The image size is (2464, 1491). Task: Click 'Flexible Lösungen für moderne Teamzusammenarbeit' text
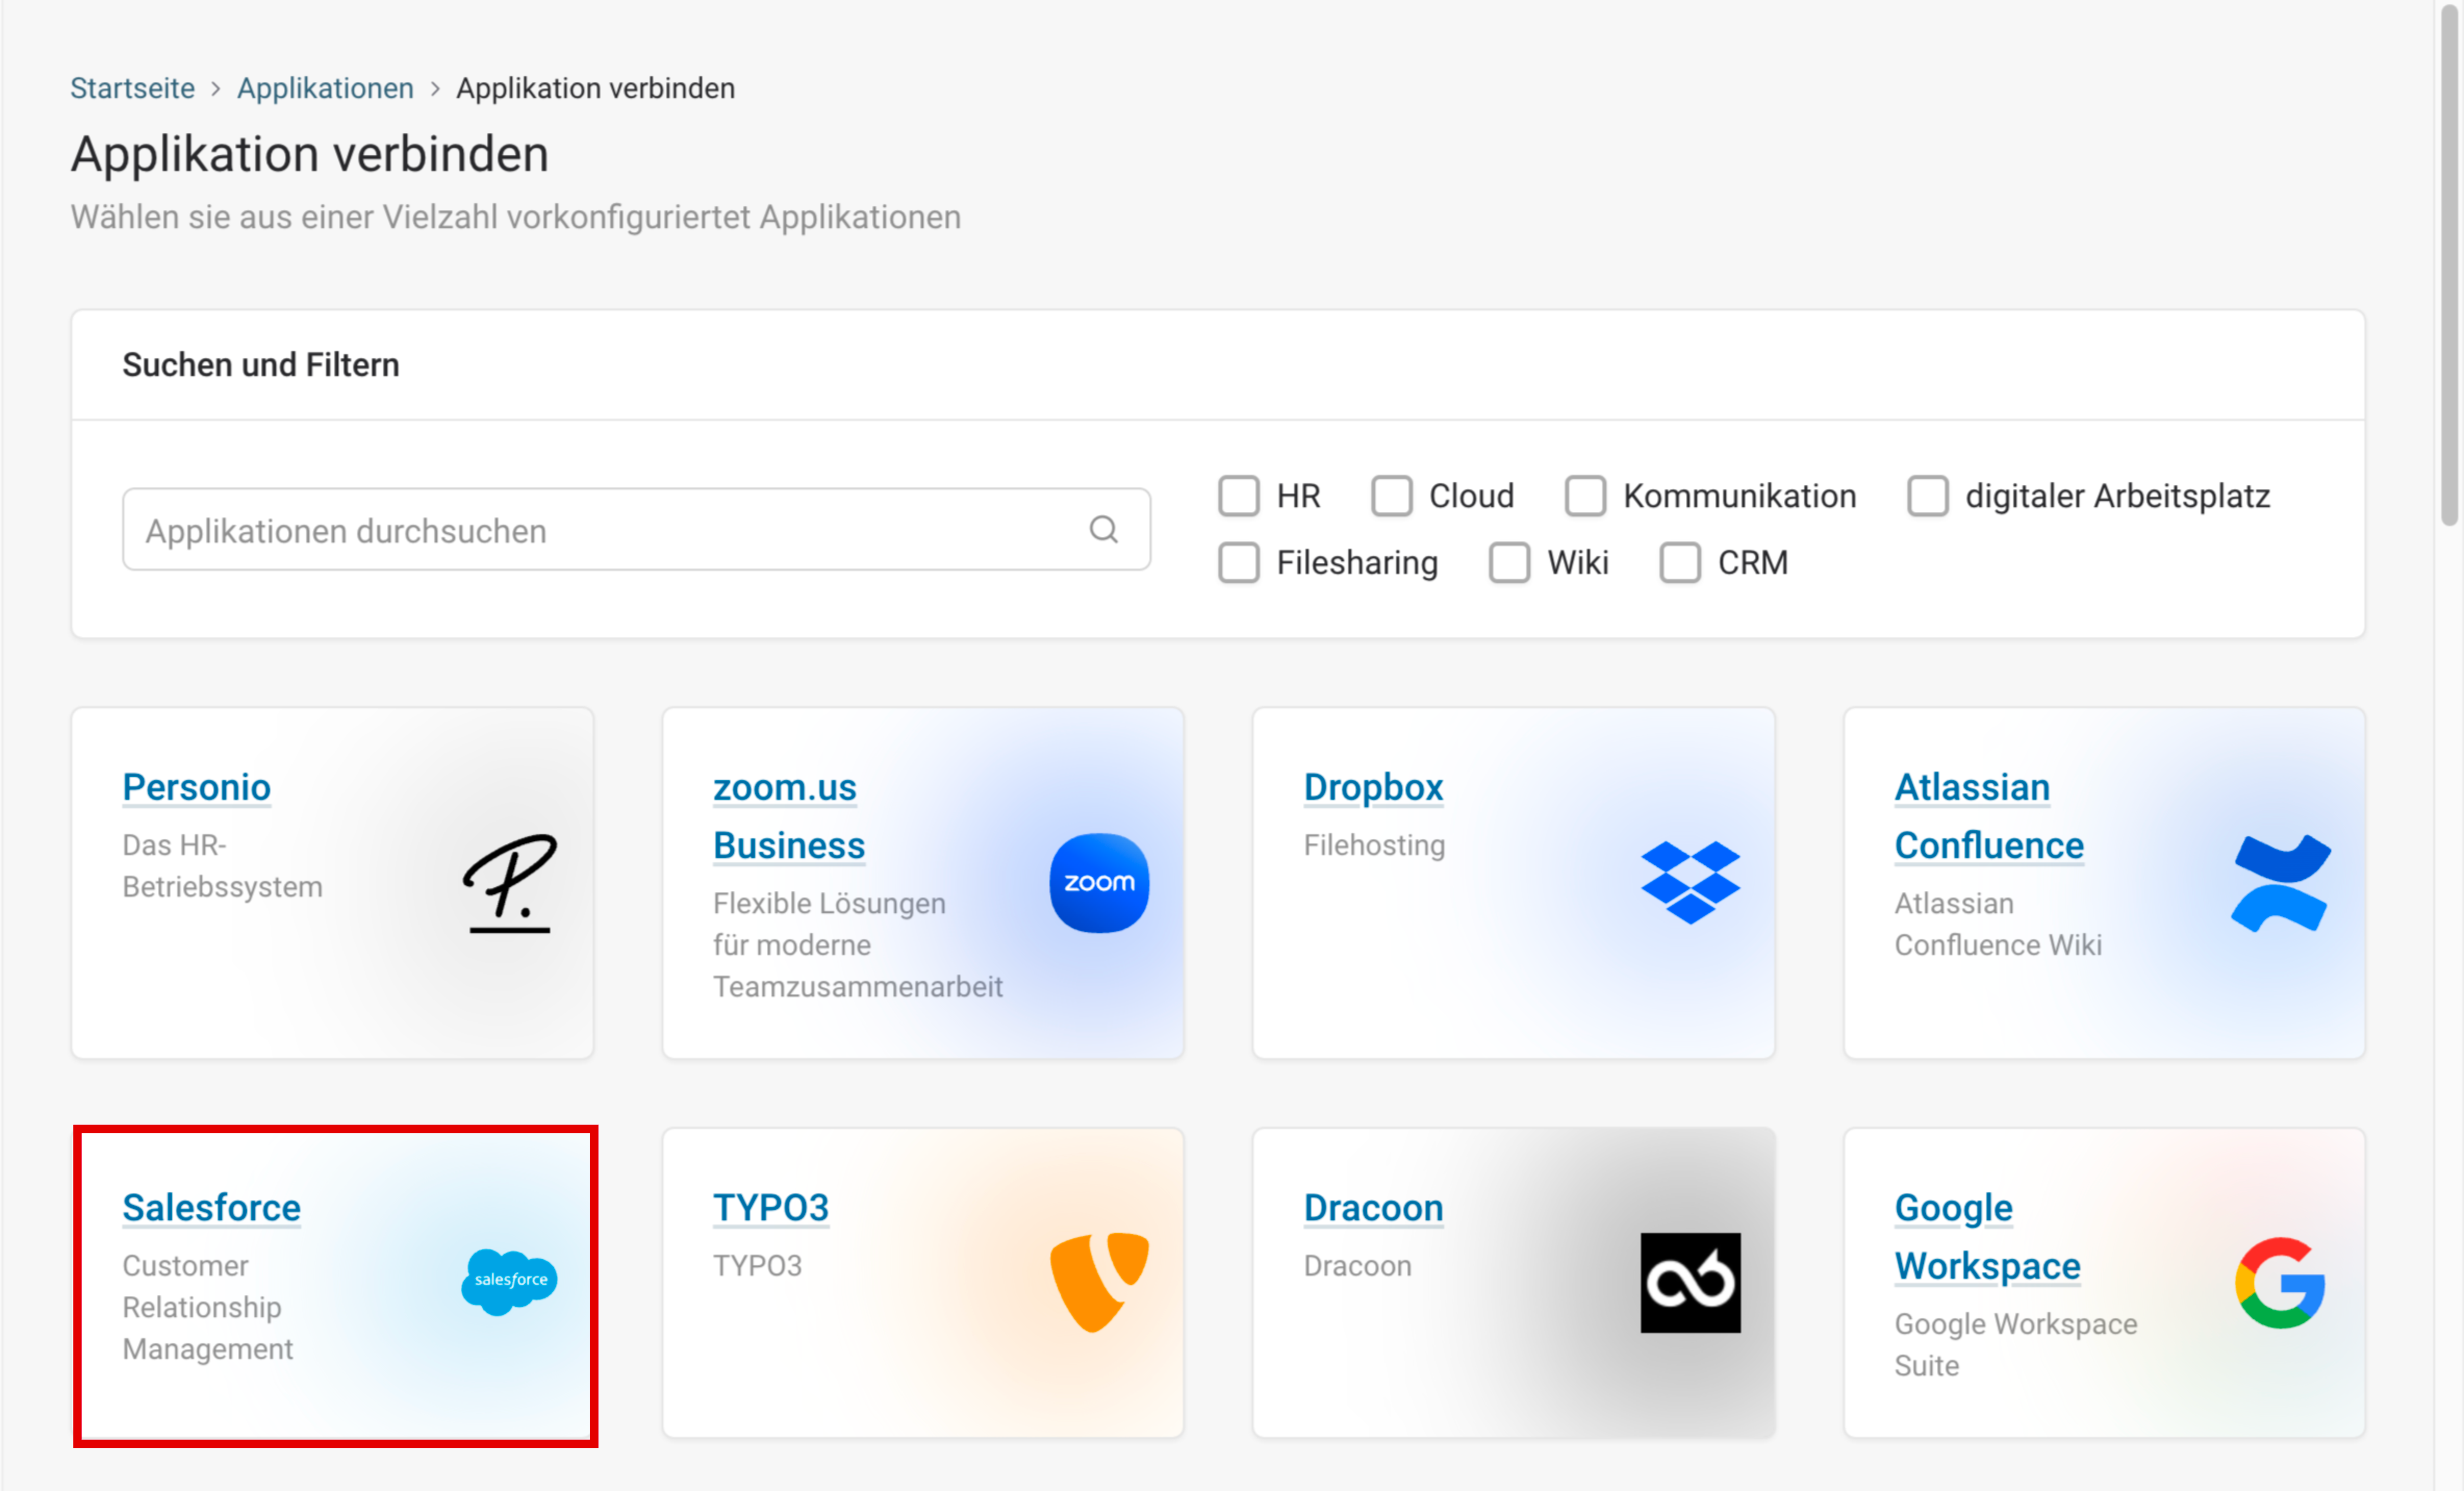857,945
